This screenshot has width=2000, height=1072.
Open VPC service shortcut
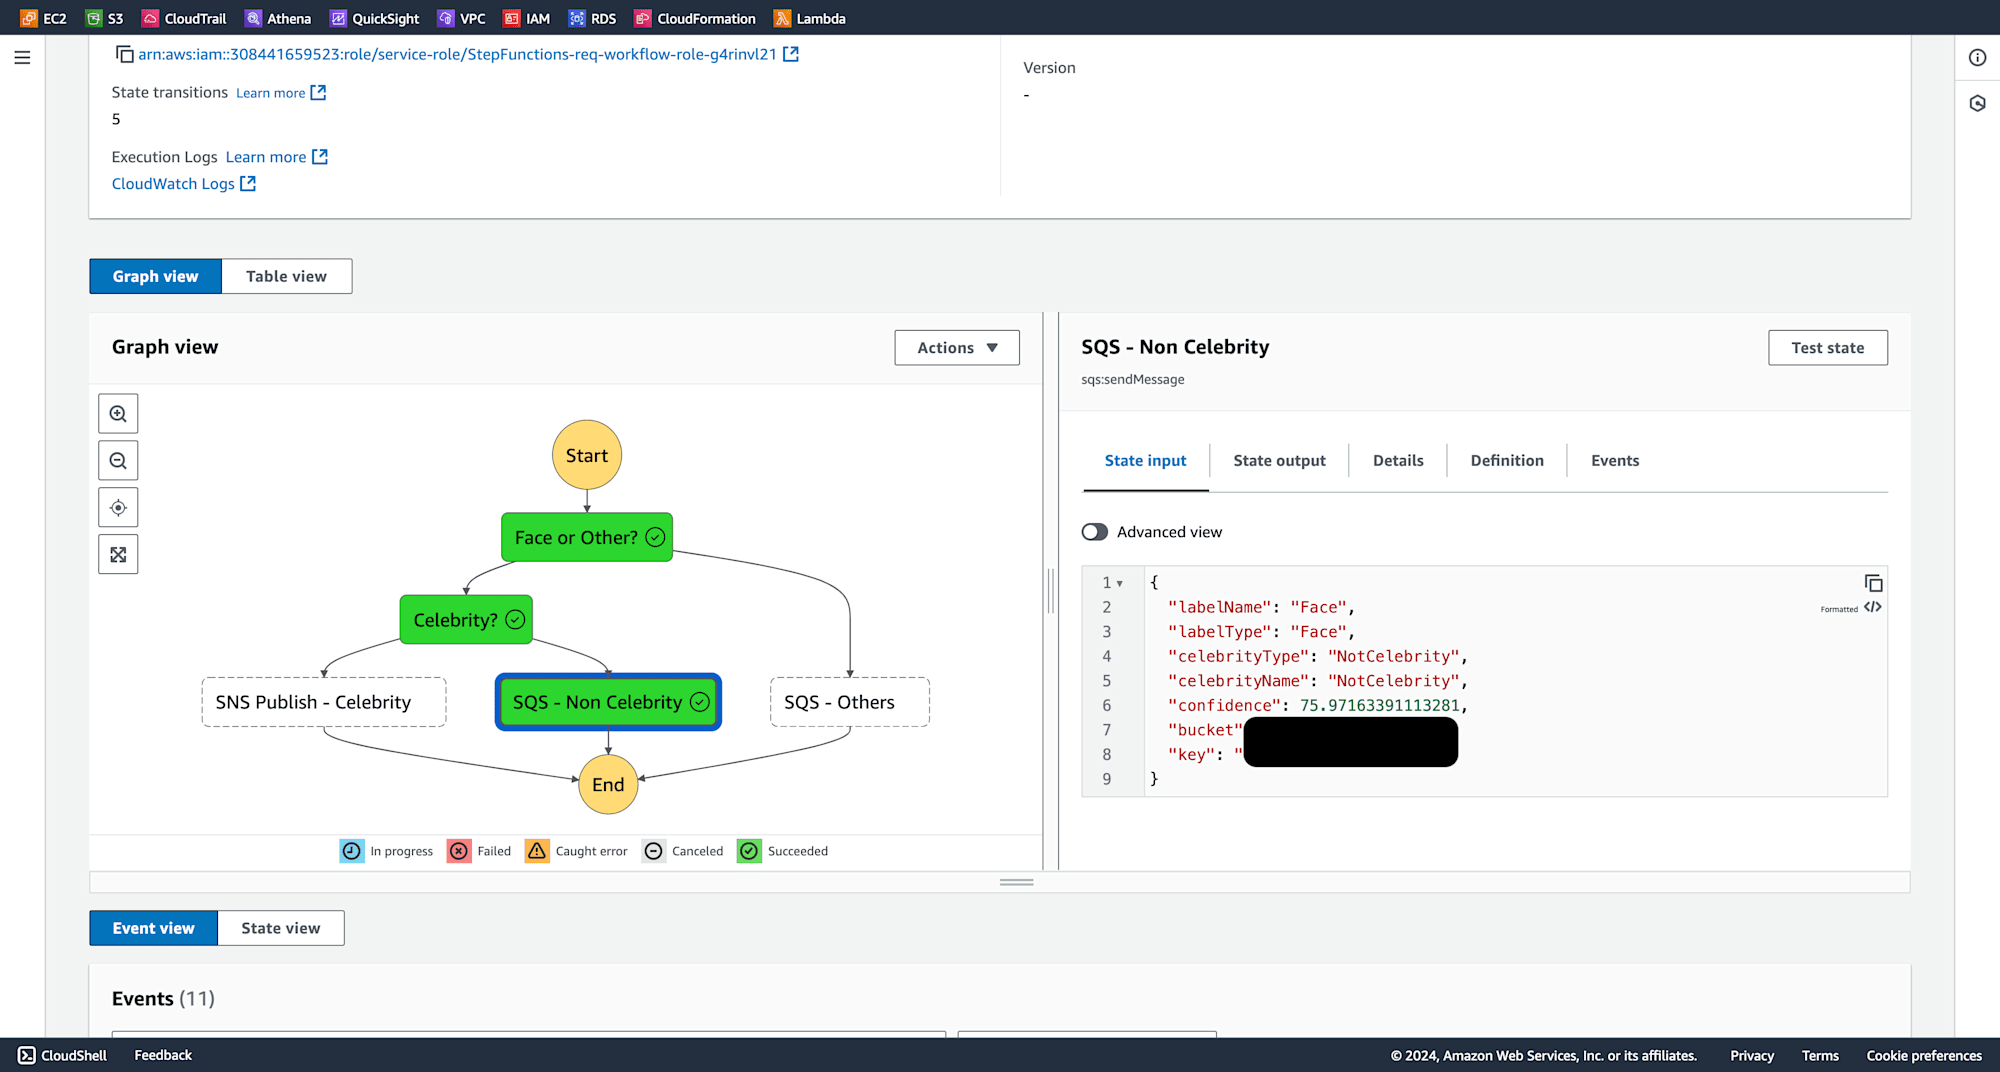462,18
